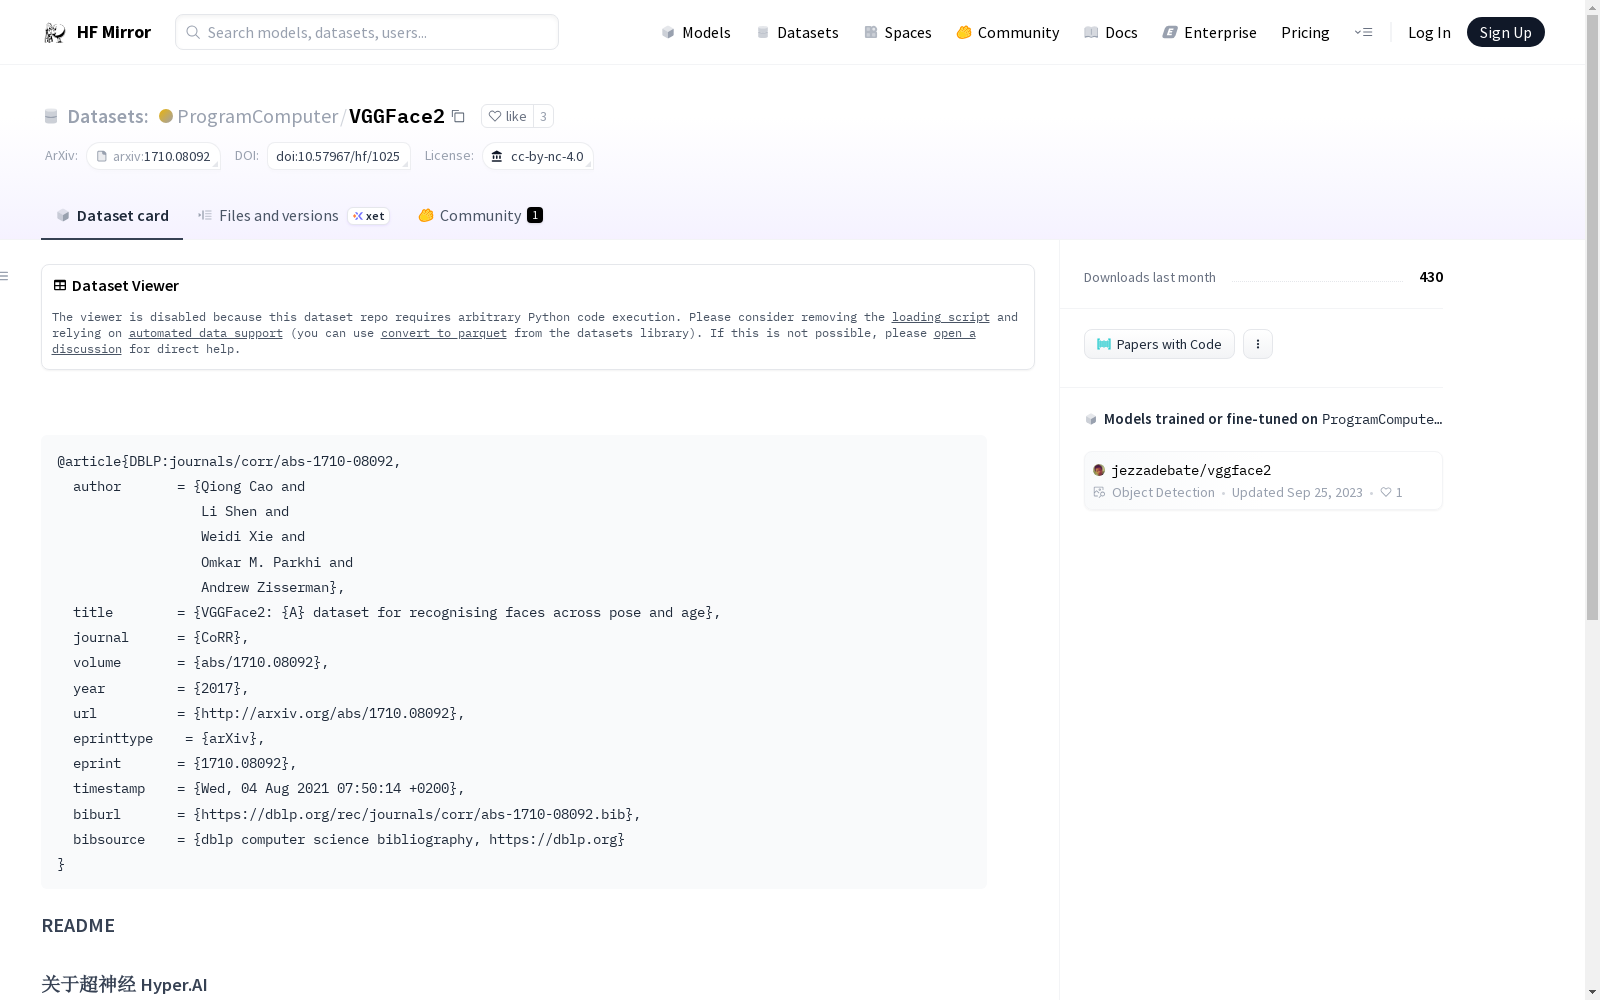
Task: Toggle the table of contents icon at left edge
Action: coord(4,276)
